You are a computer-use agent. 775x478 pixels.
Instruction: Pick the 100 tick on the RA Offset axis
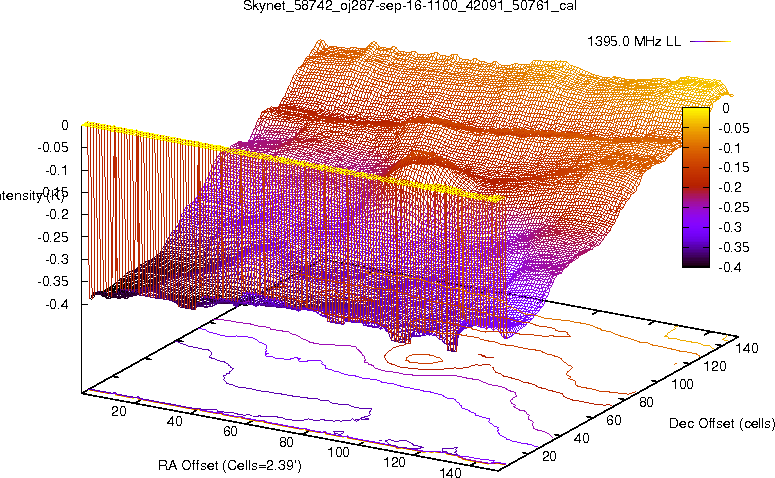tap(339, 452)
